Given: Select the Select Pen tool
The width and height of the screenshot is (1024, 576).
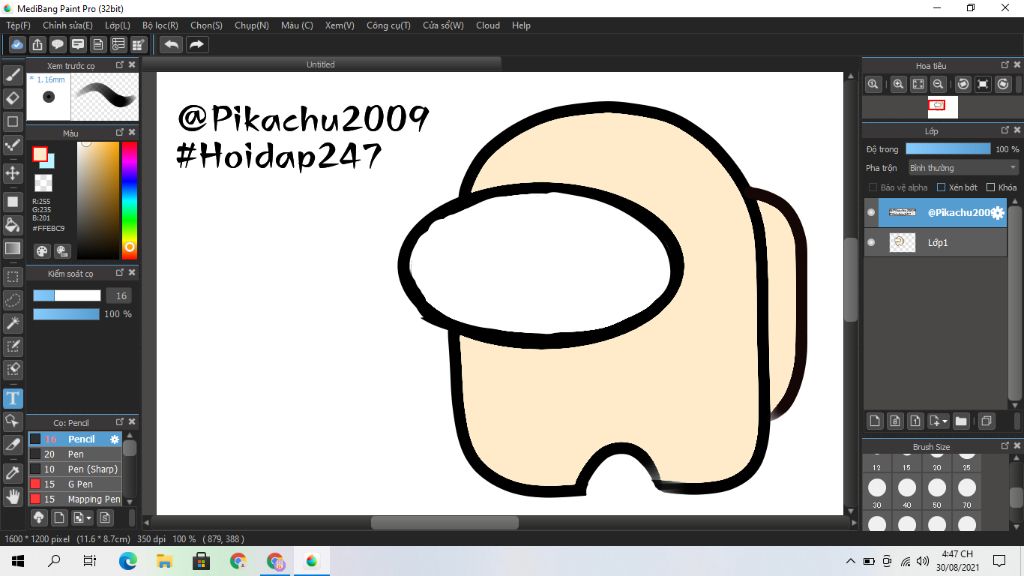Looking at the screenshot, I should pyautogui.click(x=12, y=346).
